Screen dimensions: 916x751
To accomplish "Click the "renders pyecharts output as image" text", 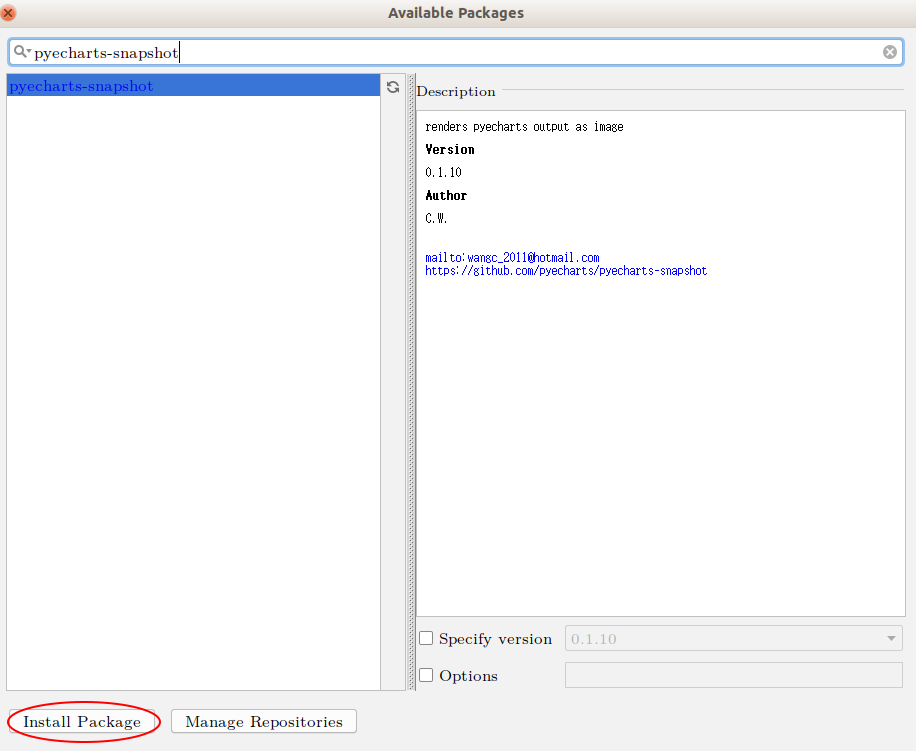I will [x=524, y=127].
